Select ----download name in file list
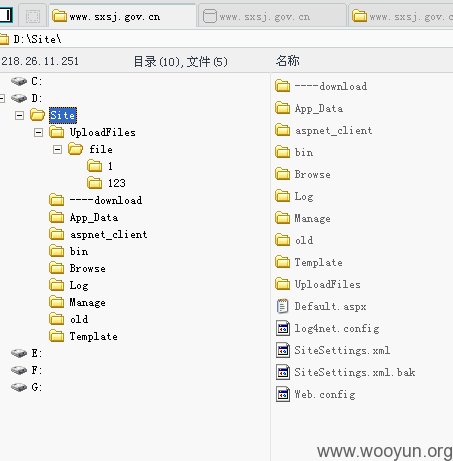Screen dimensions: 453x461 tap(331, 86)
